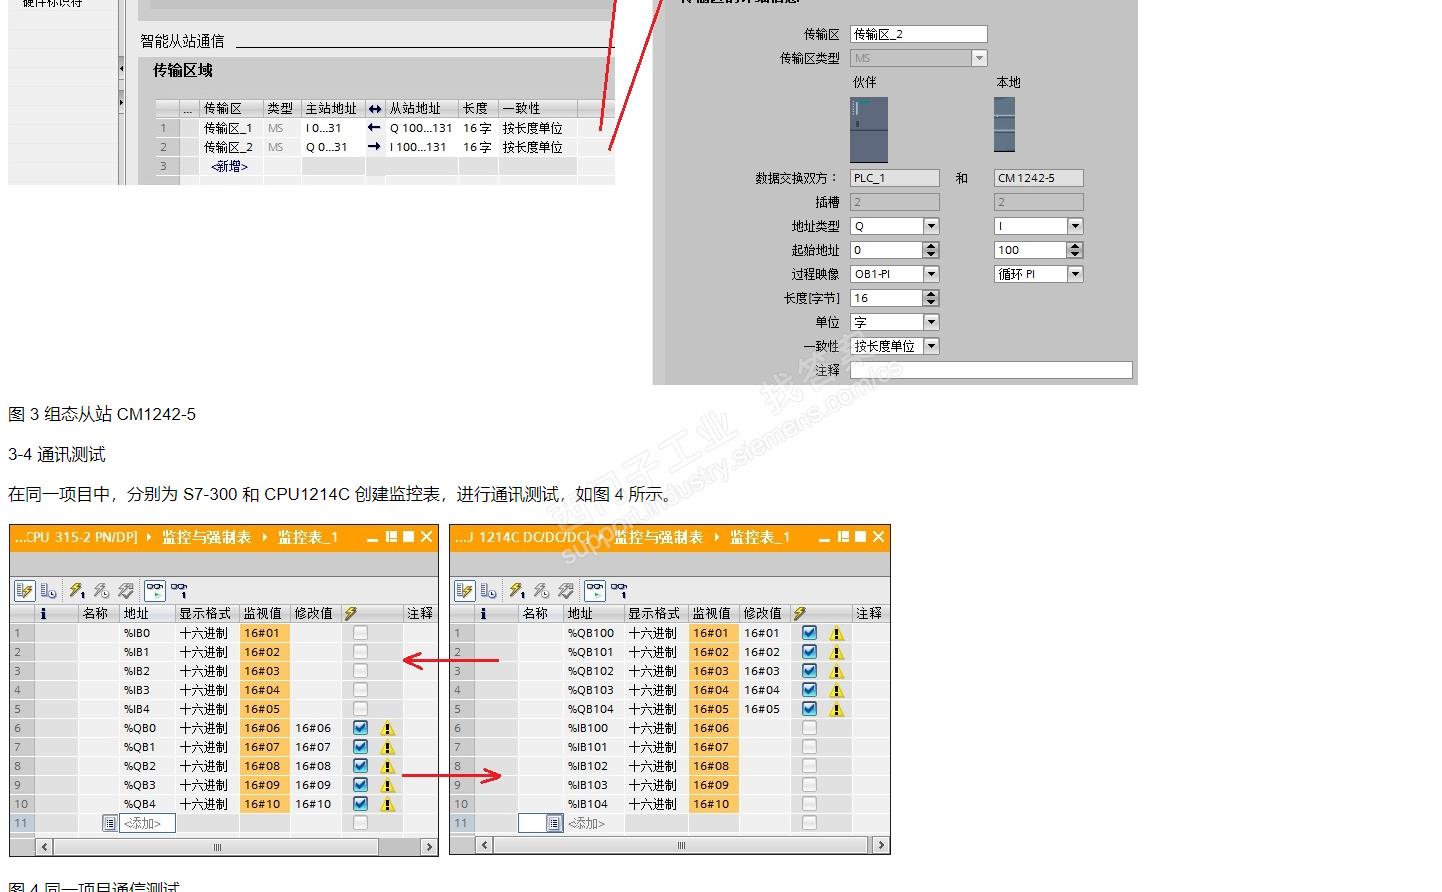
Task: Uncheck the modify box for %QB104
Action: click(x=809, y=709)
